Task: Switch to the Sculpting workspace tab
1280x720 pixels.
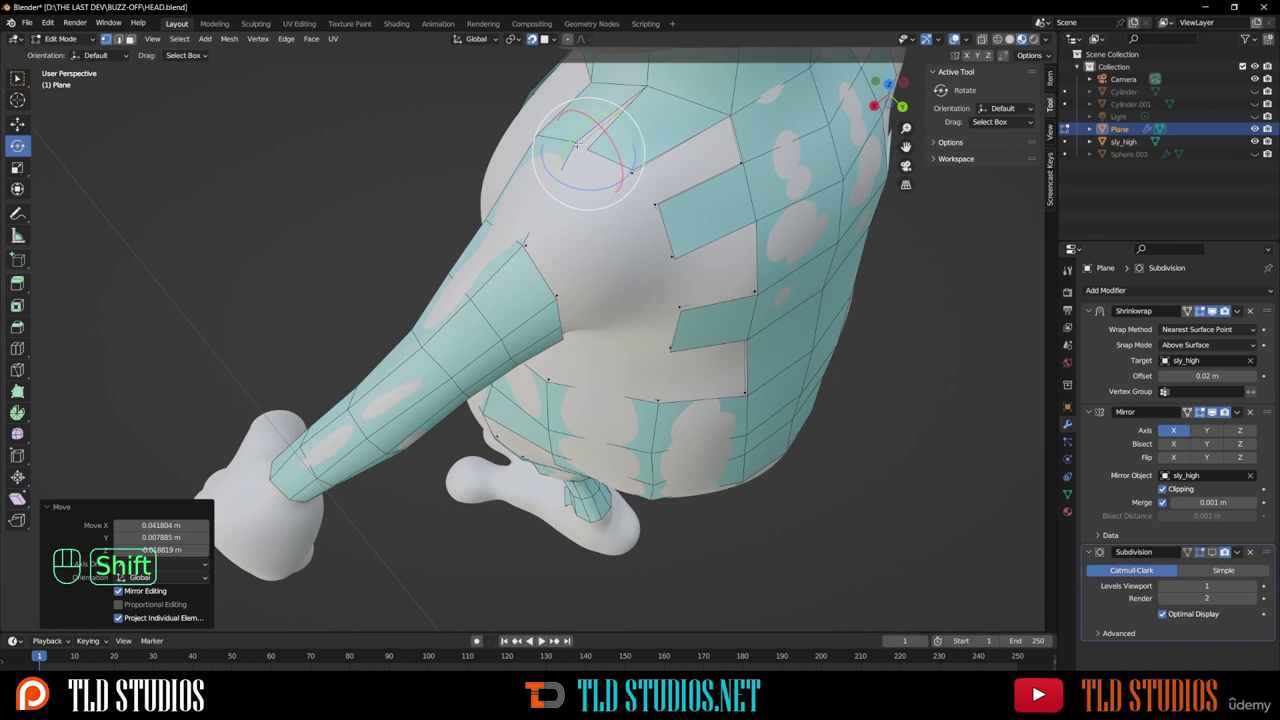Action: tap(255, 24)
